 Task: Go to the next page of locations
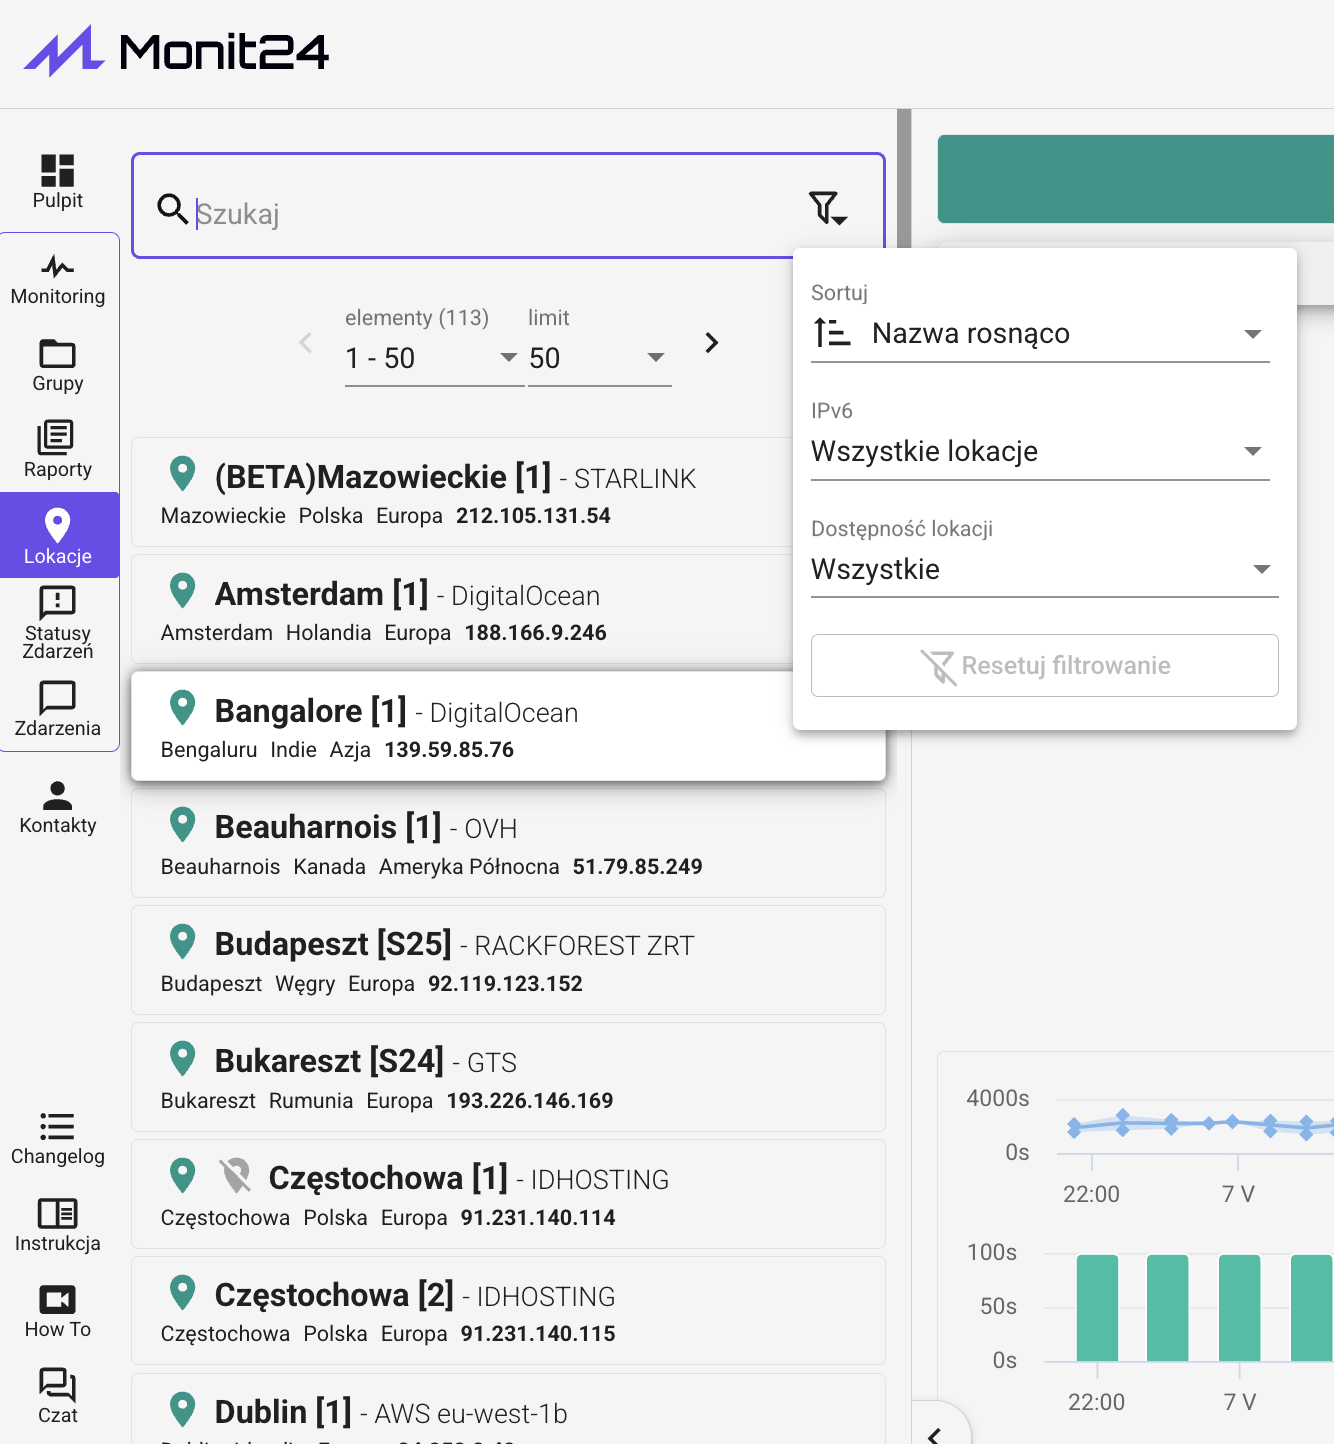coord(711,343)
